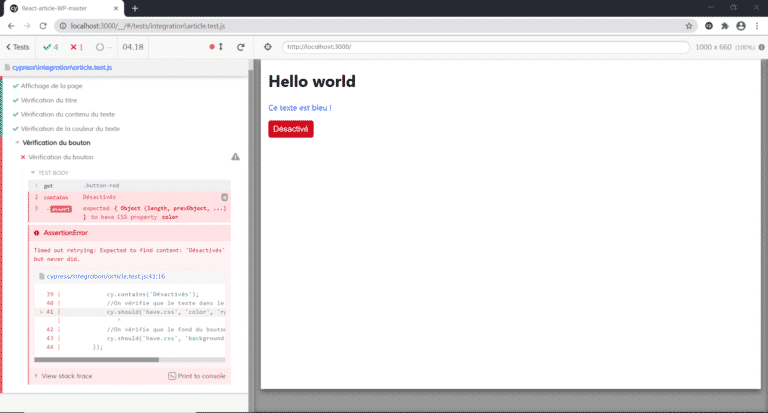Click the Hello world heading
The image size is (768, 413).
(312, 81)
